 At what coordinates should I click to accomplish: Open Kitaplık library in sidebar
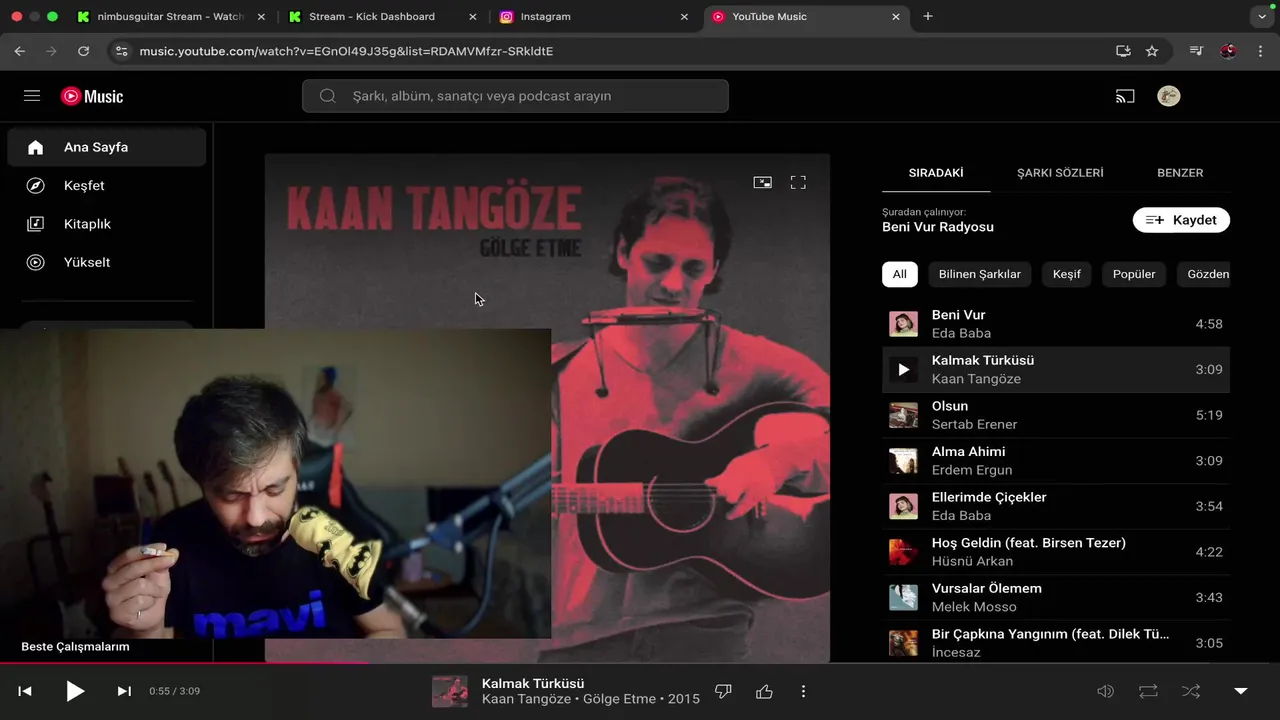click(106, 224)
